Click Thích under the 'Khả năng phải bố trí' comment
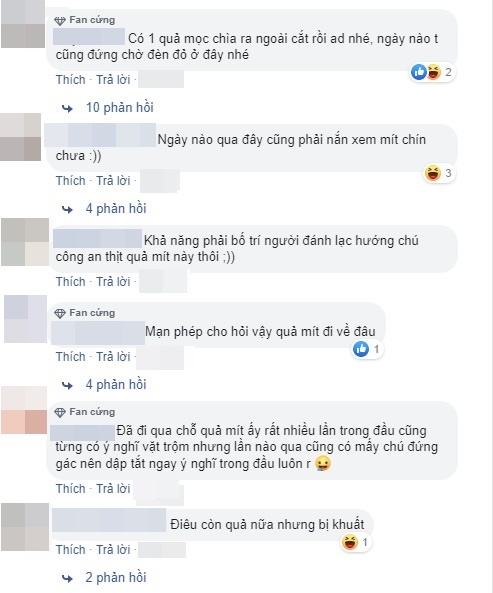This screenshot has height=593, width=493. tap(71, 282)
